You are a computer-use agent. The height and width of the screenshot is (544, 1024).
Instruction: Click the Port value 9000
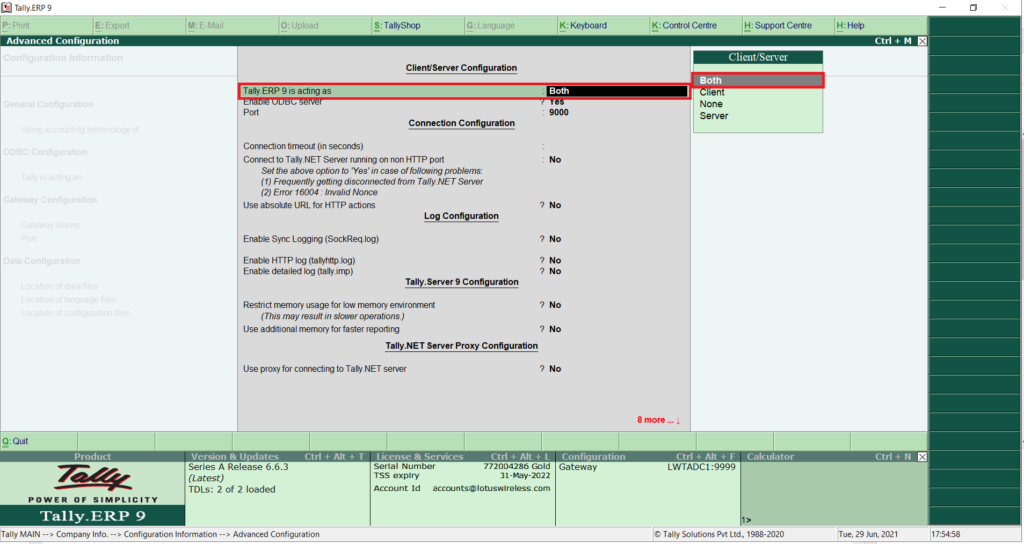pyautogui.click(x=558, y=112)
